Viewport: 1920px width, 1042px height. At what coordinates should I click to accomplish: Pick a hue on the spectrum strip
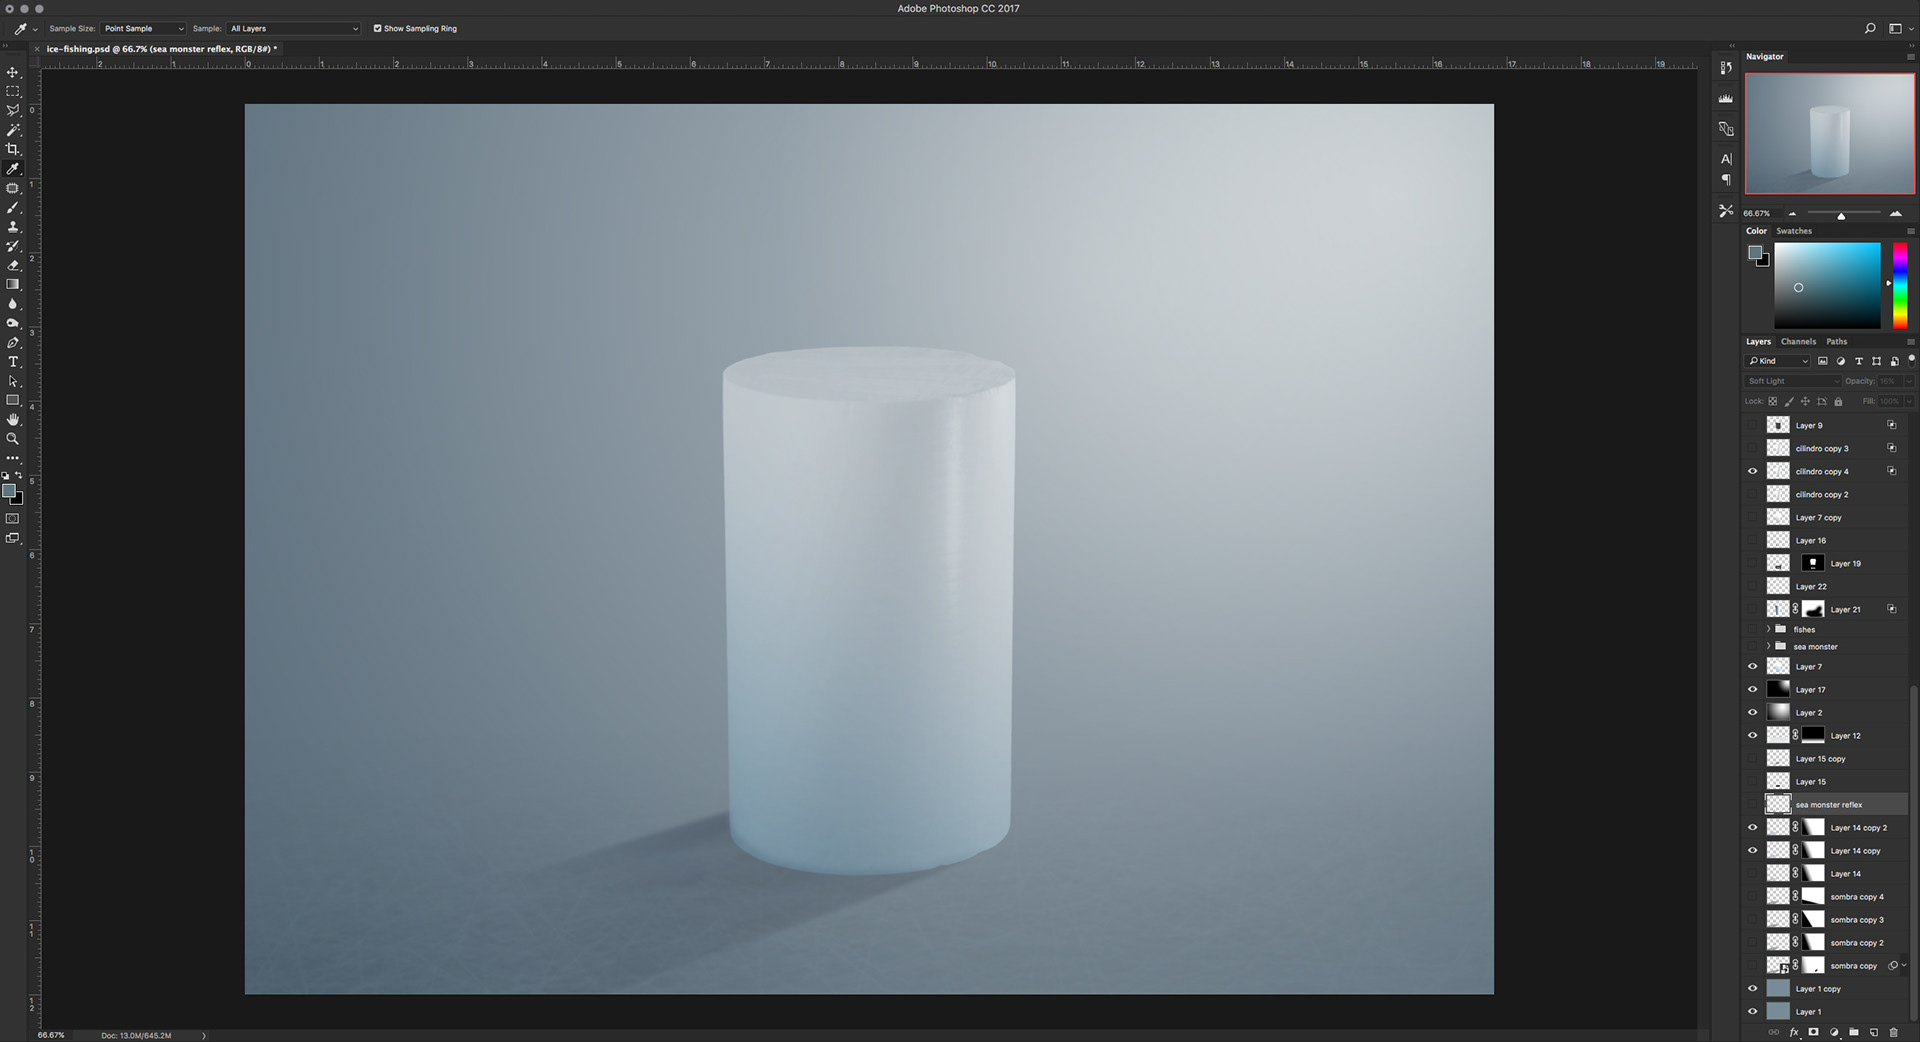(x=1900, y=285)
